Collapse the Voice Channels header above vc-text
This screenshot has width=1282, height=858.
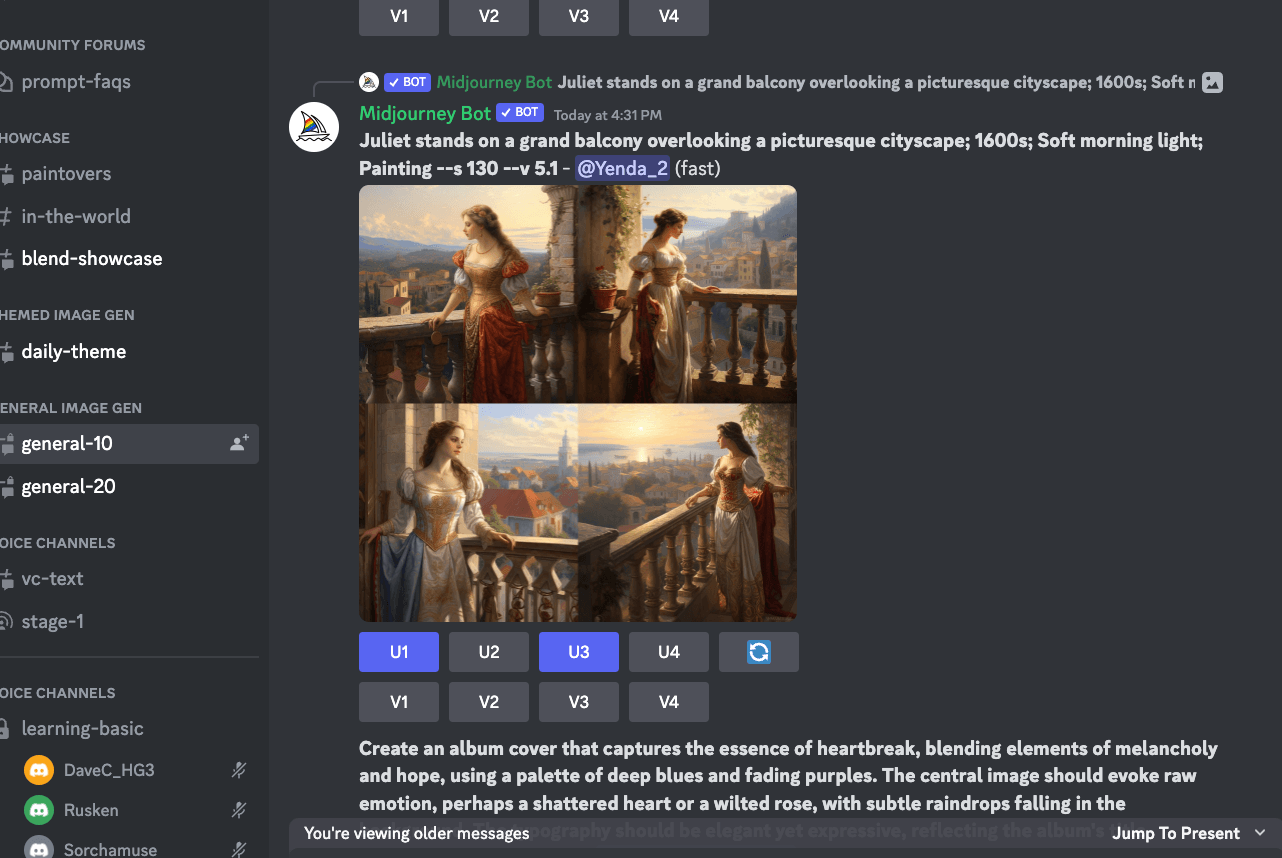58,543
